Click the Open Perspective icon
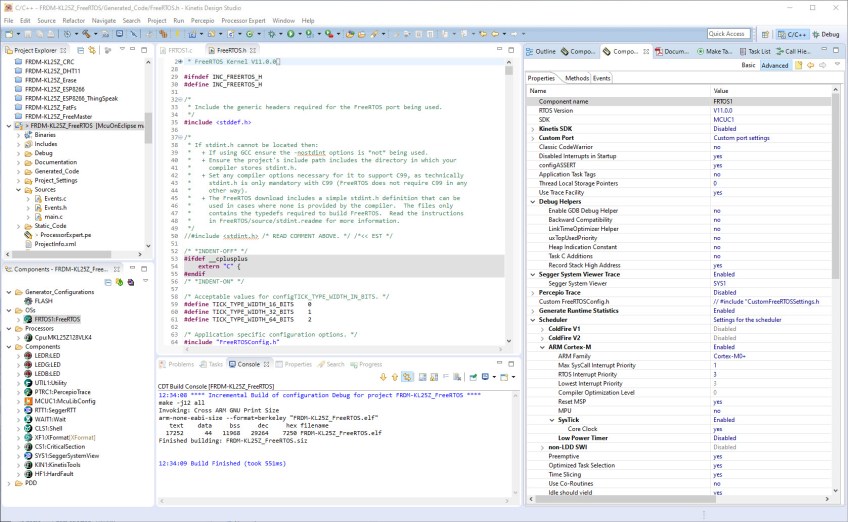The height and width of the screenshot is (522, 848). tap(765, 34)
